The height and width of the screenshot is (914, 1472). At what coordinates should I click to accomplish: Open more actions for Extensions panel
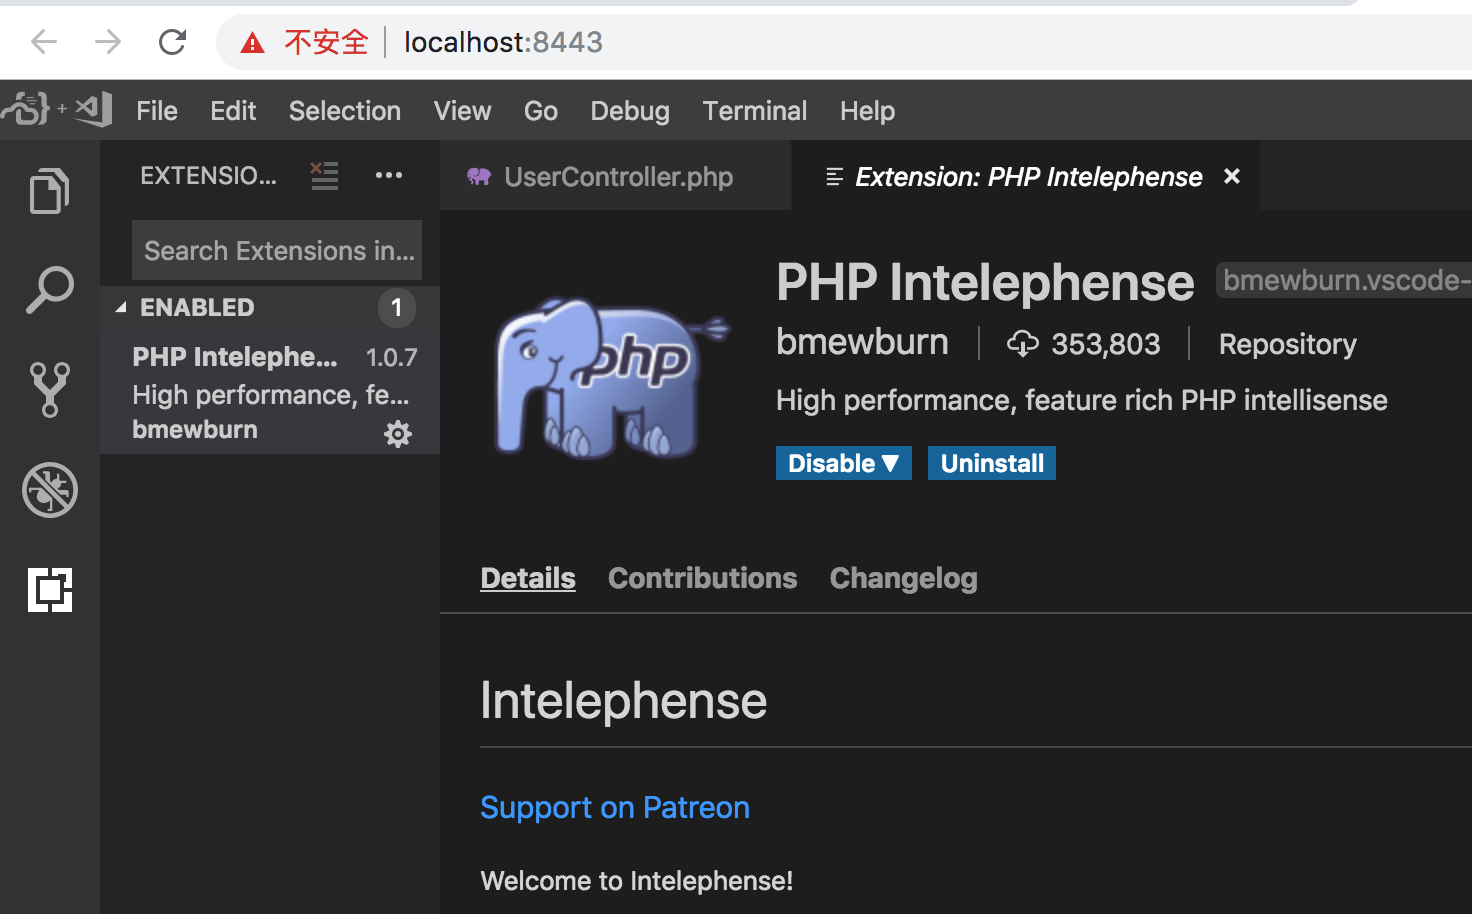point(389,175)
